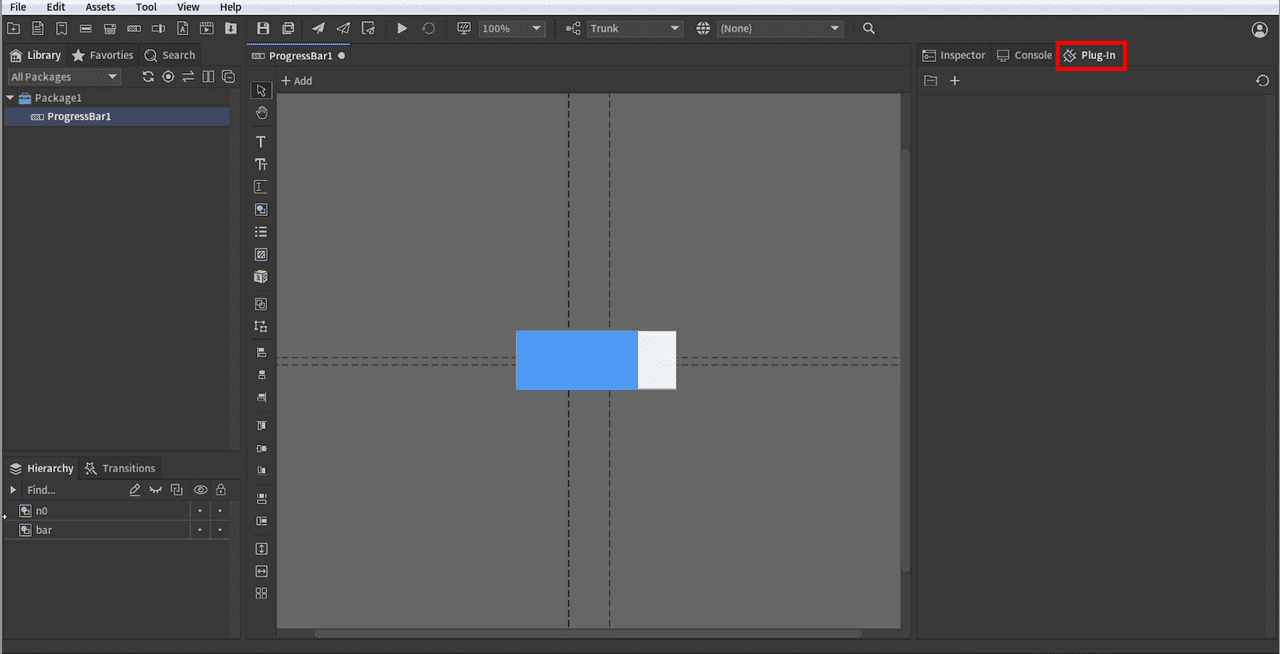This screenshot has height=654, width=1280.
Task: Pick the Text tool in the side toolbar
Action: coord(261,142)
